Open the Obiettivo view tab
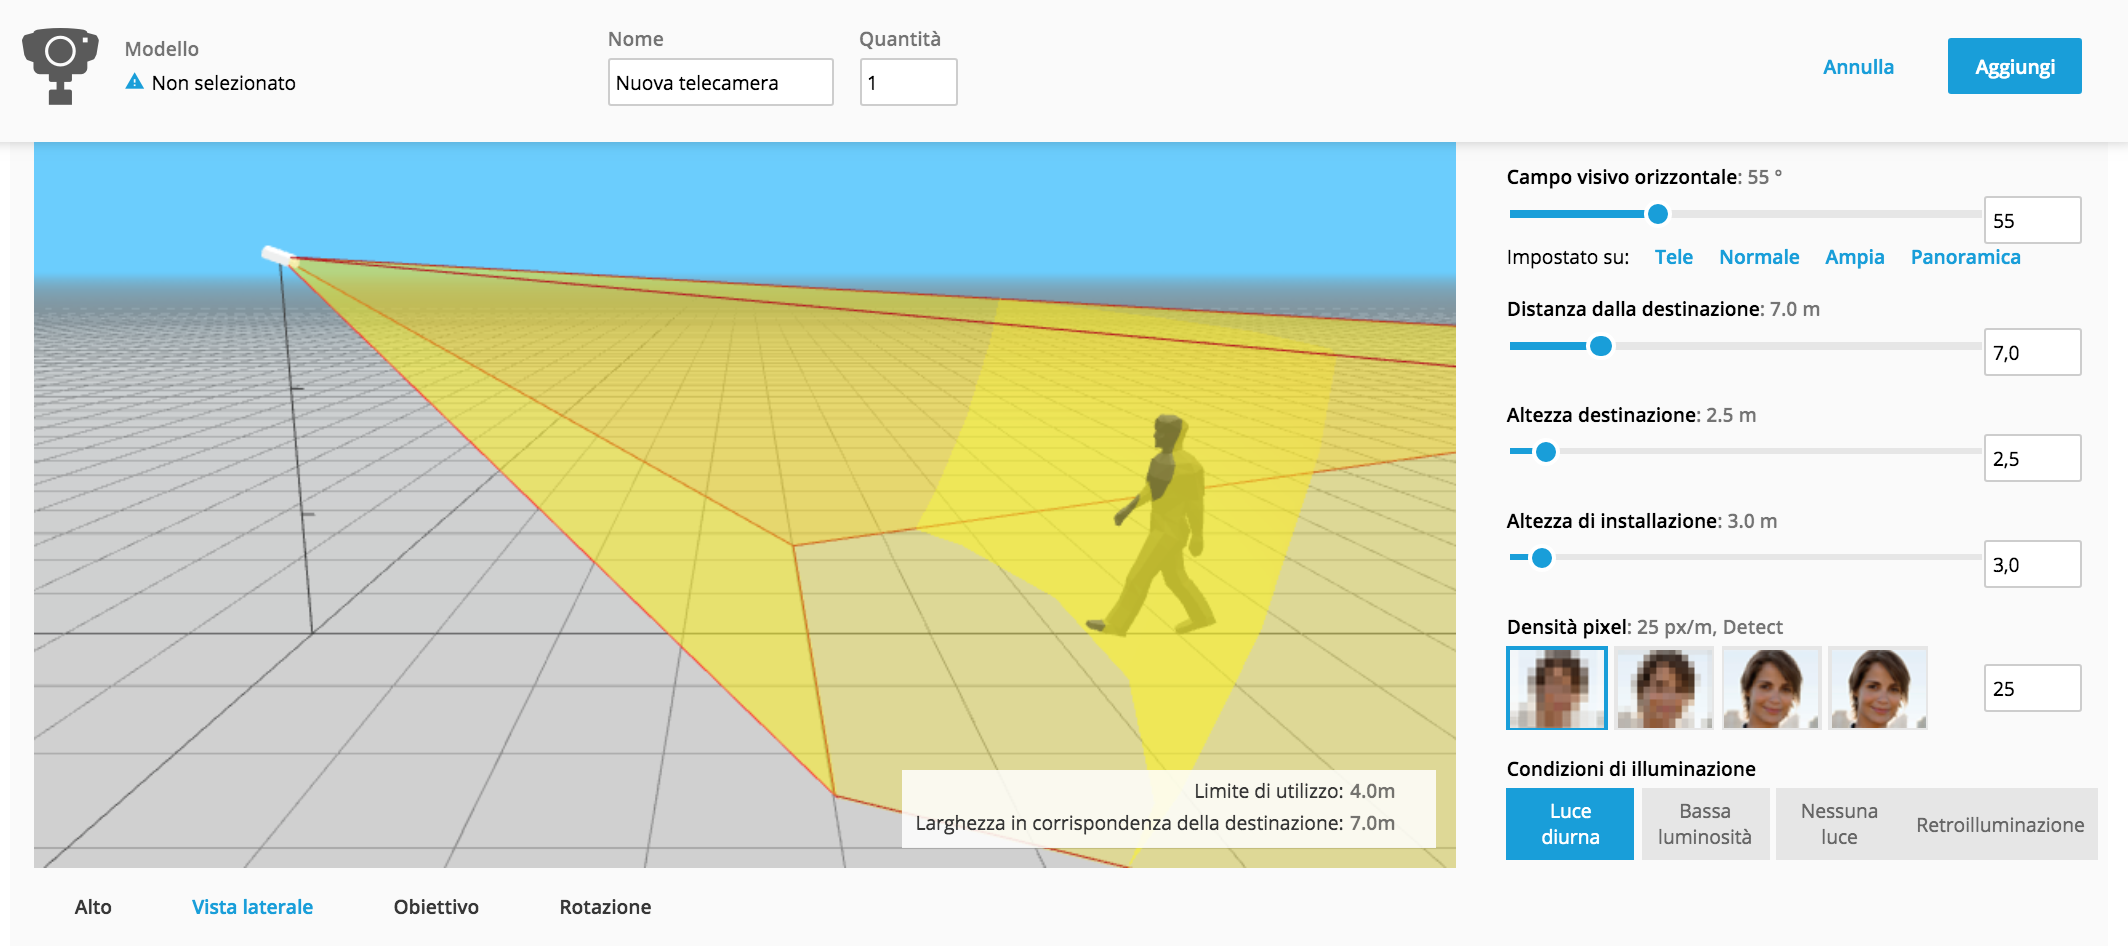This screenshot has height=946, width=2128. pyautogui.click(x=436, y=907)
